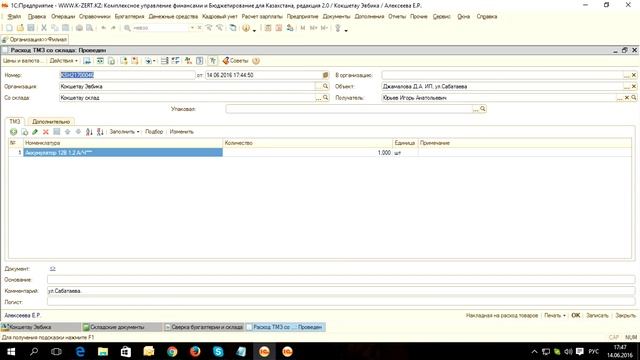Open search magnifier for Упаковал field
This screenshot has height=360, width=640.
[482, 109]
